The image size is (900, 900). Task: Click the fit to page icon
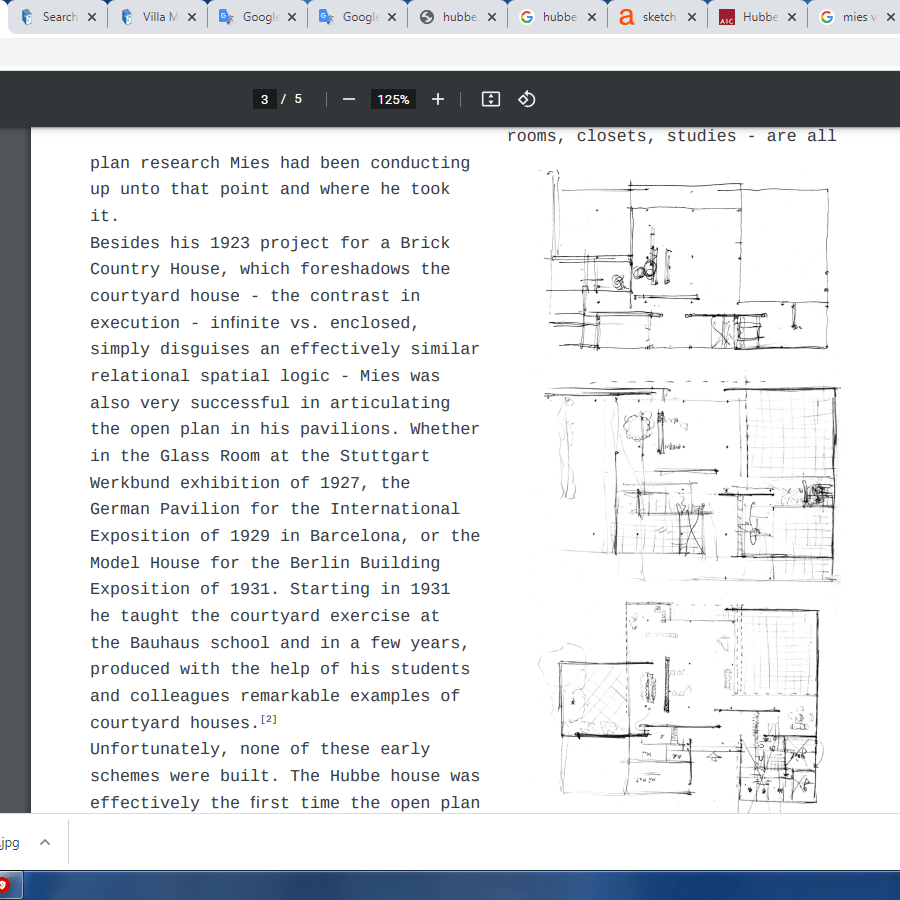(491, 99)
